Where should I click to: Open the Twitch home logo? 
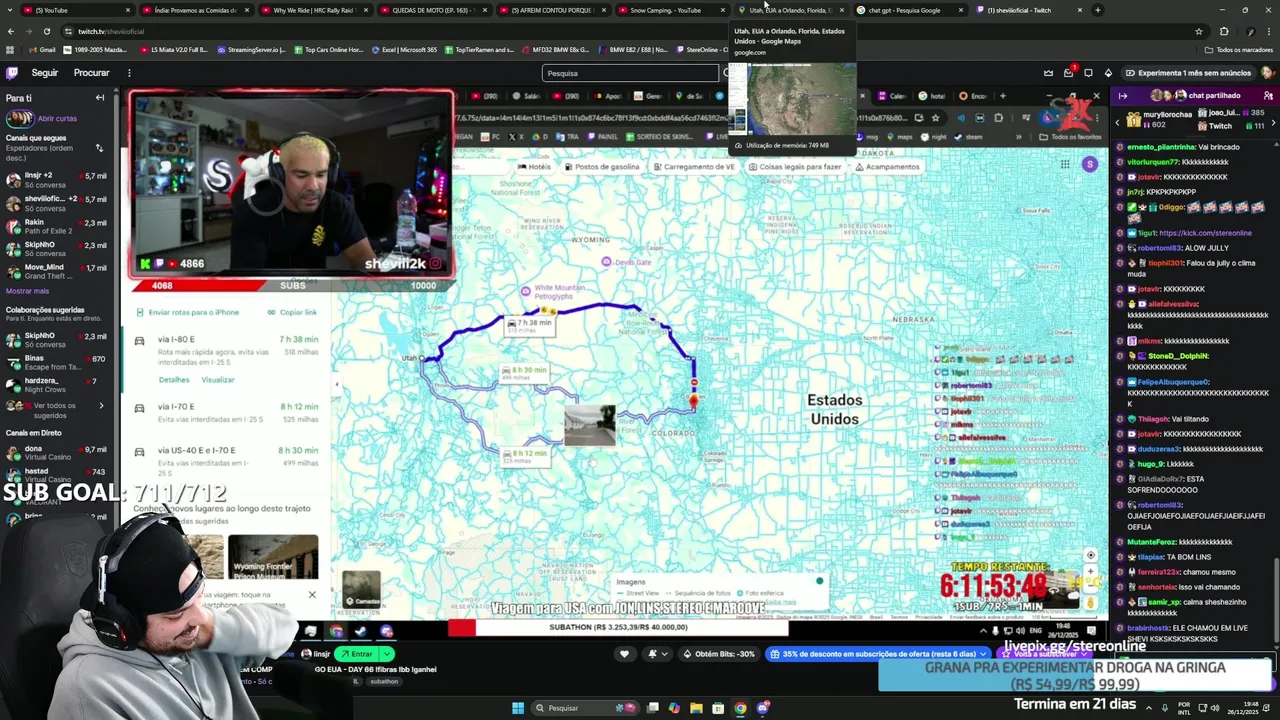pyautogui.click(x=12, y=73)
